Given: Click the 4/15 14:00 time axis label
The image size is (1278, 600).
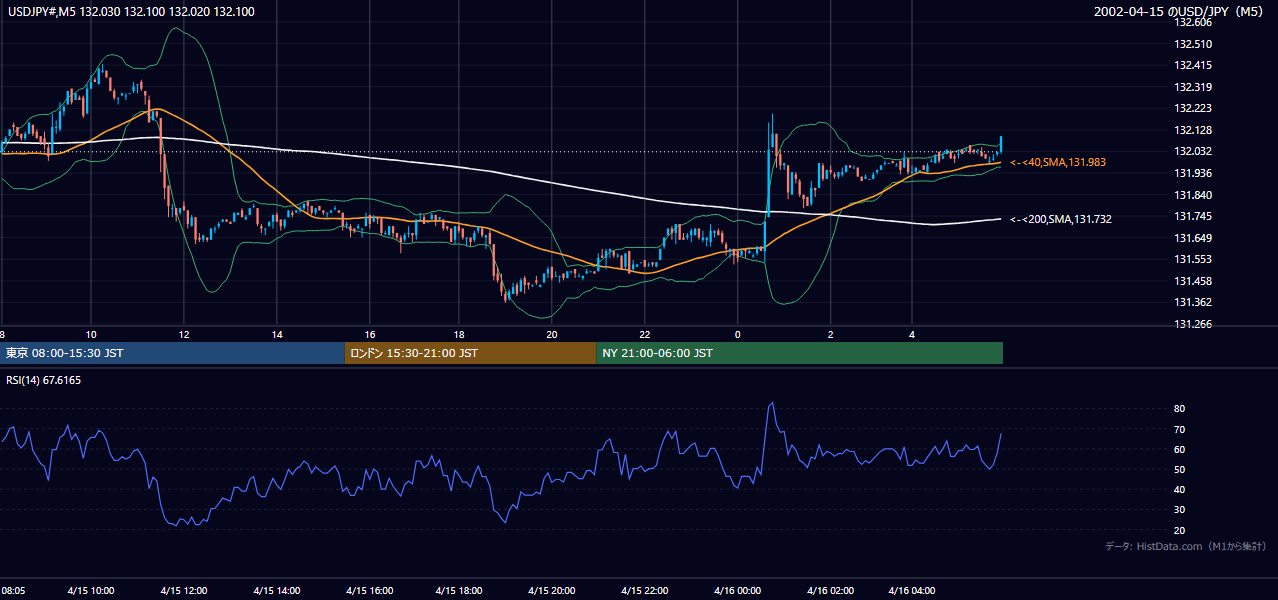Looking at the screenshot, I should tap(277, 590).
